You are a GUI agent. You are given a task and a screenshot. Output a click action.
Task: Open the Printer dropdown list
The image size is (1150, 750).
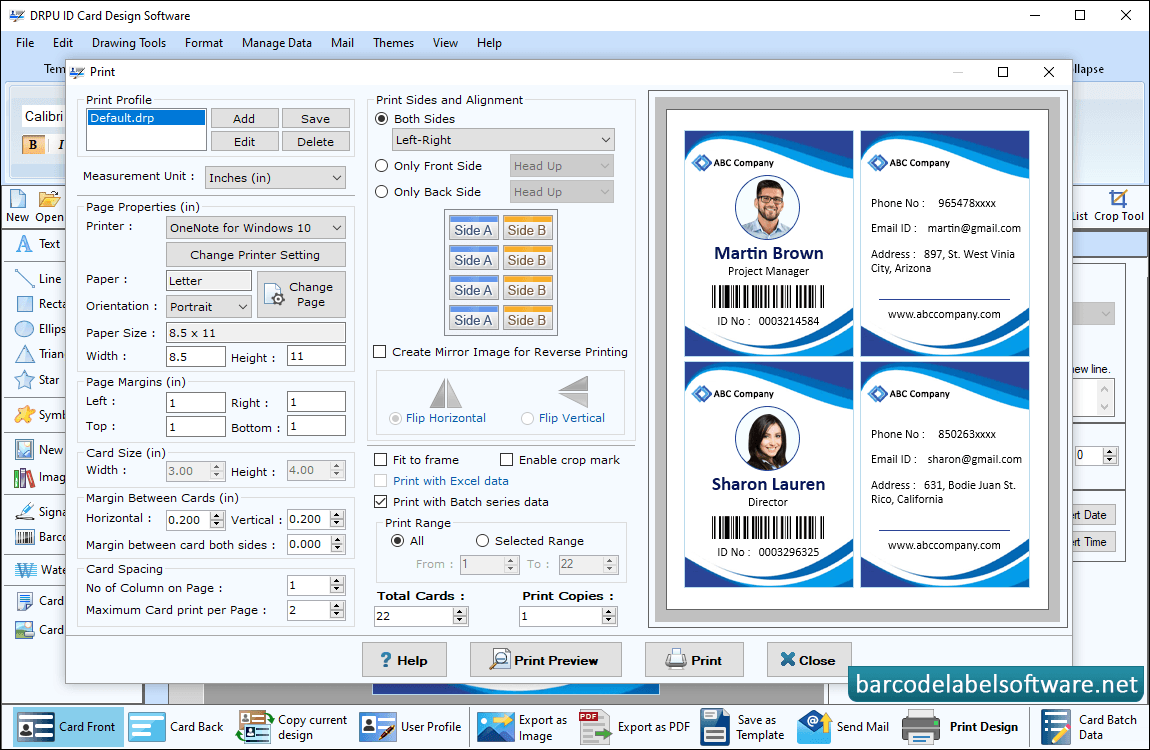[x=256, y=227]
